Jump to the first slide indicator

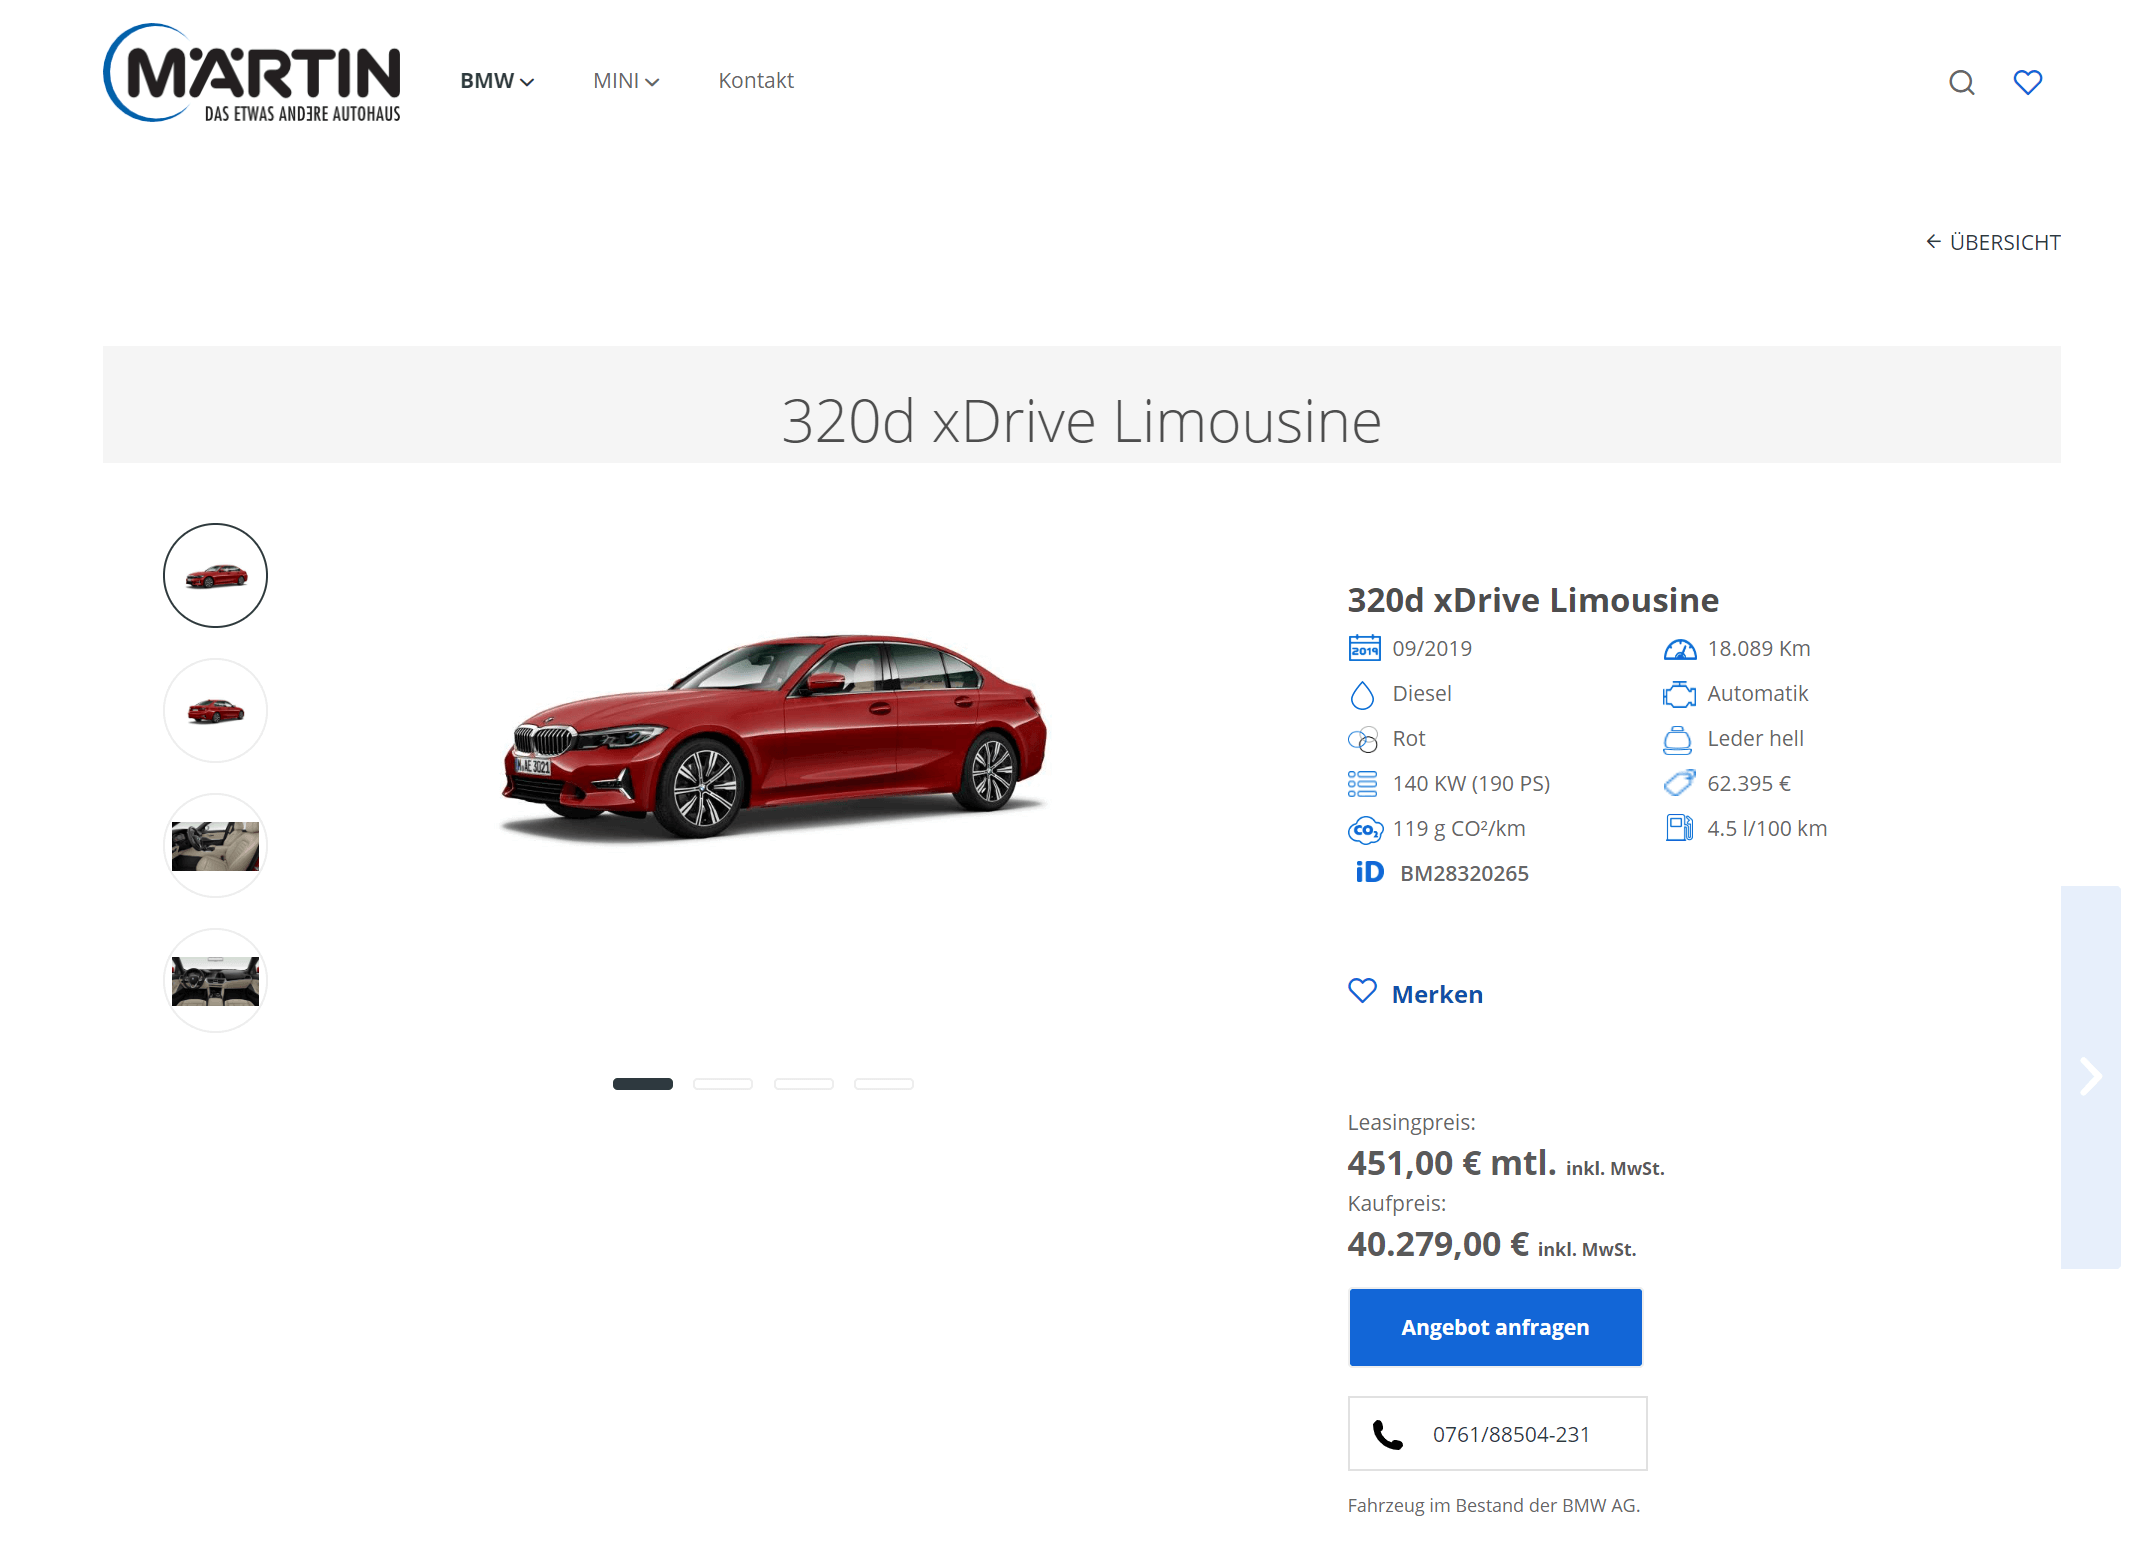tap(643, 1084)
